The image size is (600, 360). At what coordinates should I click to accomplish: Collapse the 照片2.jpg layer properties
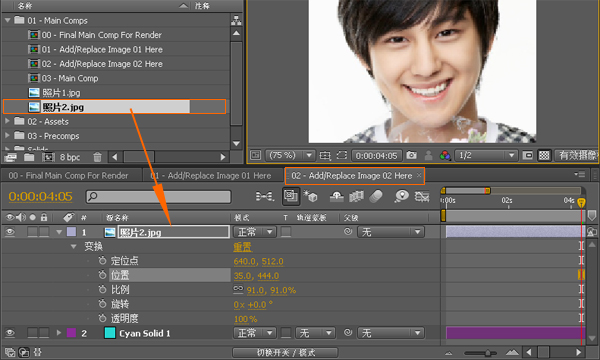pos(59,232)
